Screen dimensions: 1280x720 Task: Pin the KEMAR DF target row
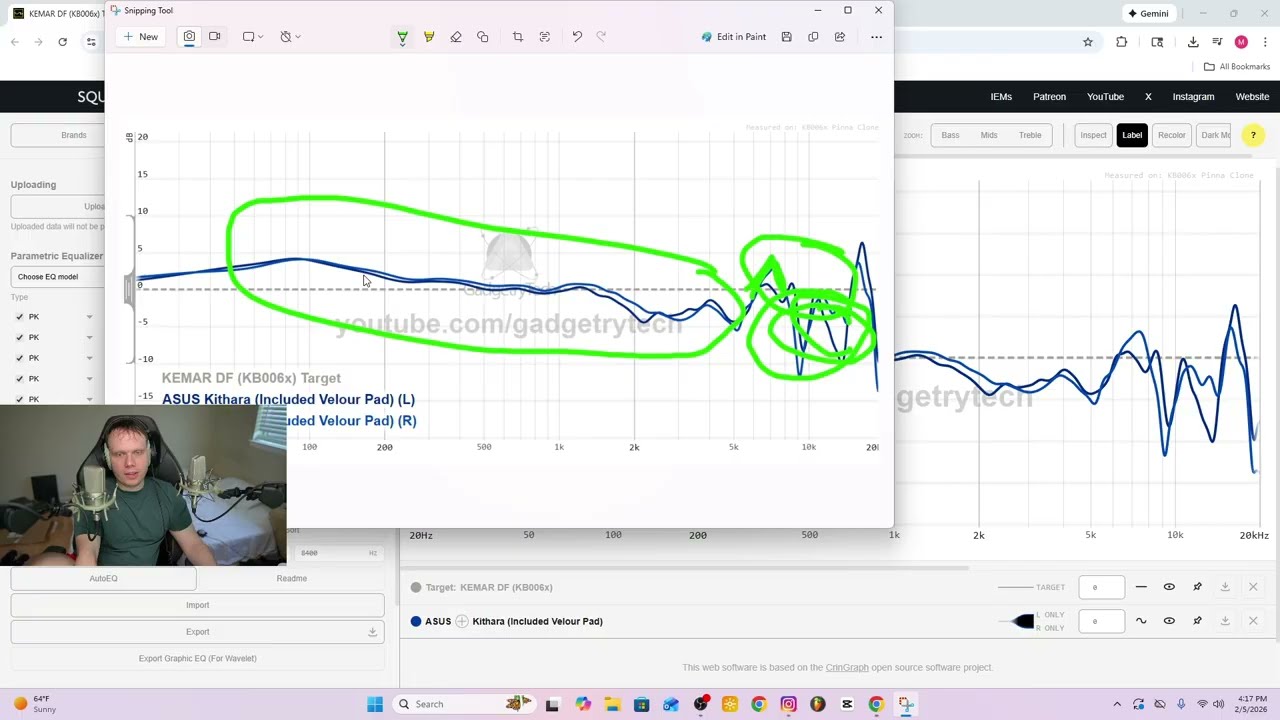[1197, 587]
